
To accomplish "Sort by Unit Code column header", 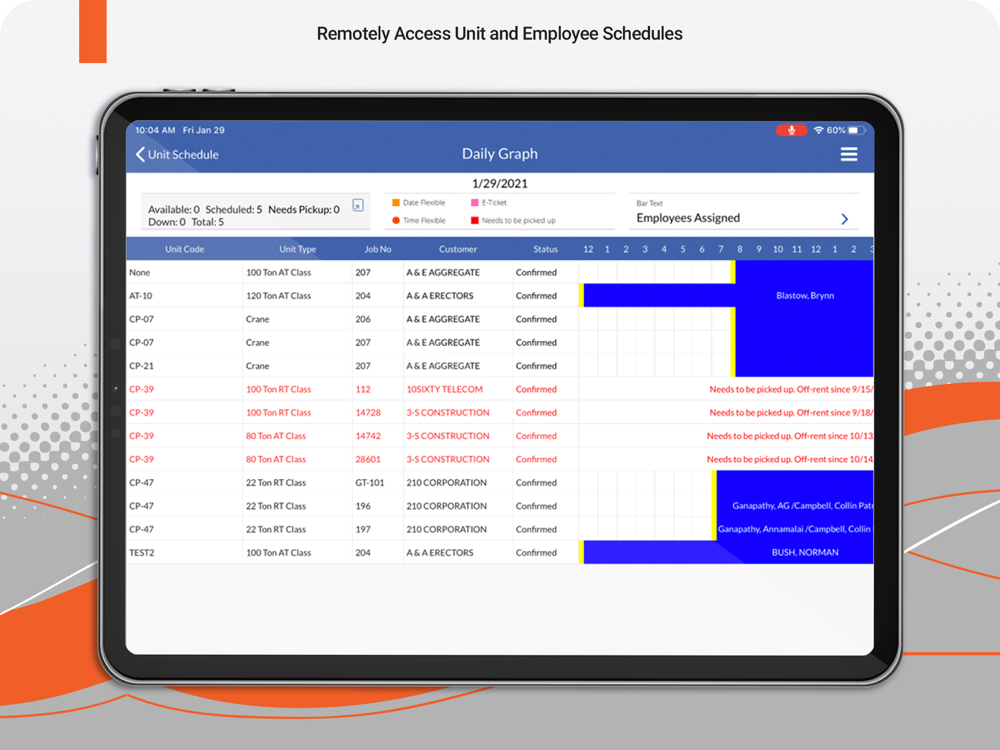I will point(184,249).
